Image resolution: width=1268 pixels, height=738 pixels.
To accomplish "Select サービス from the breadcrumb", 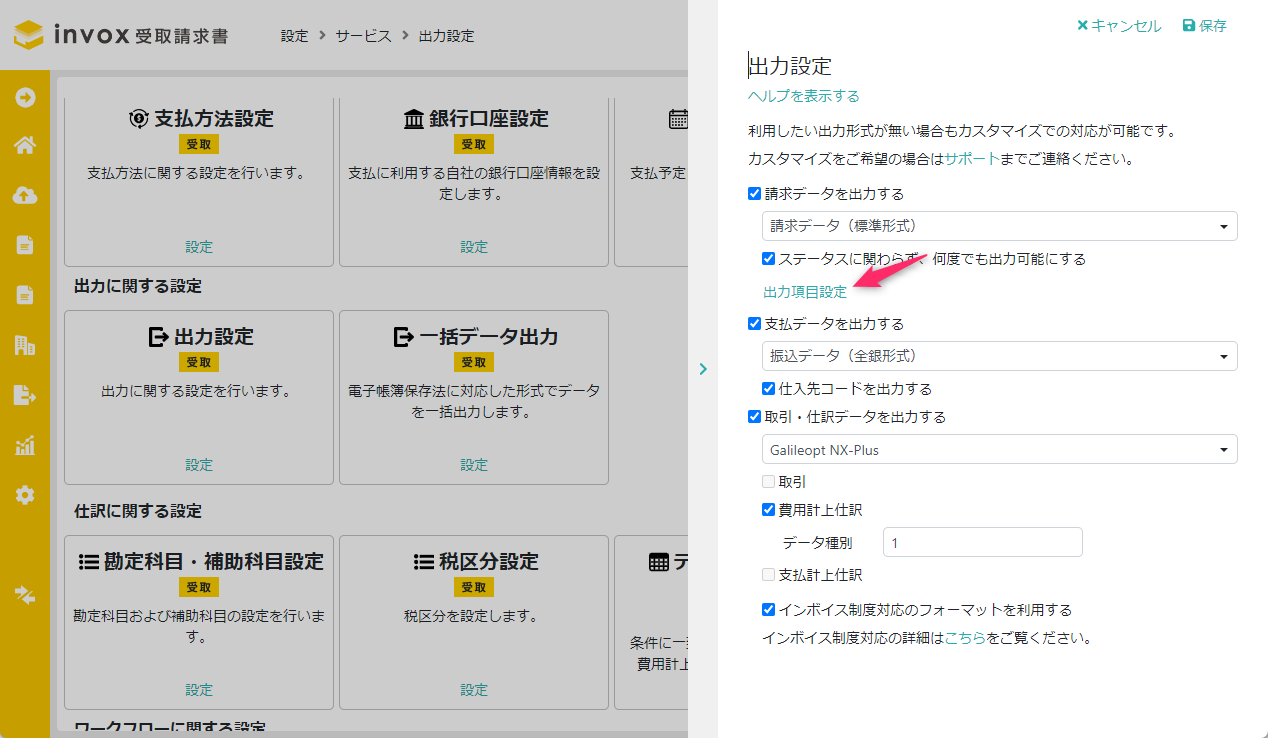I will click(362, 35).
